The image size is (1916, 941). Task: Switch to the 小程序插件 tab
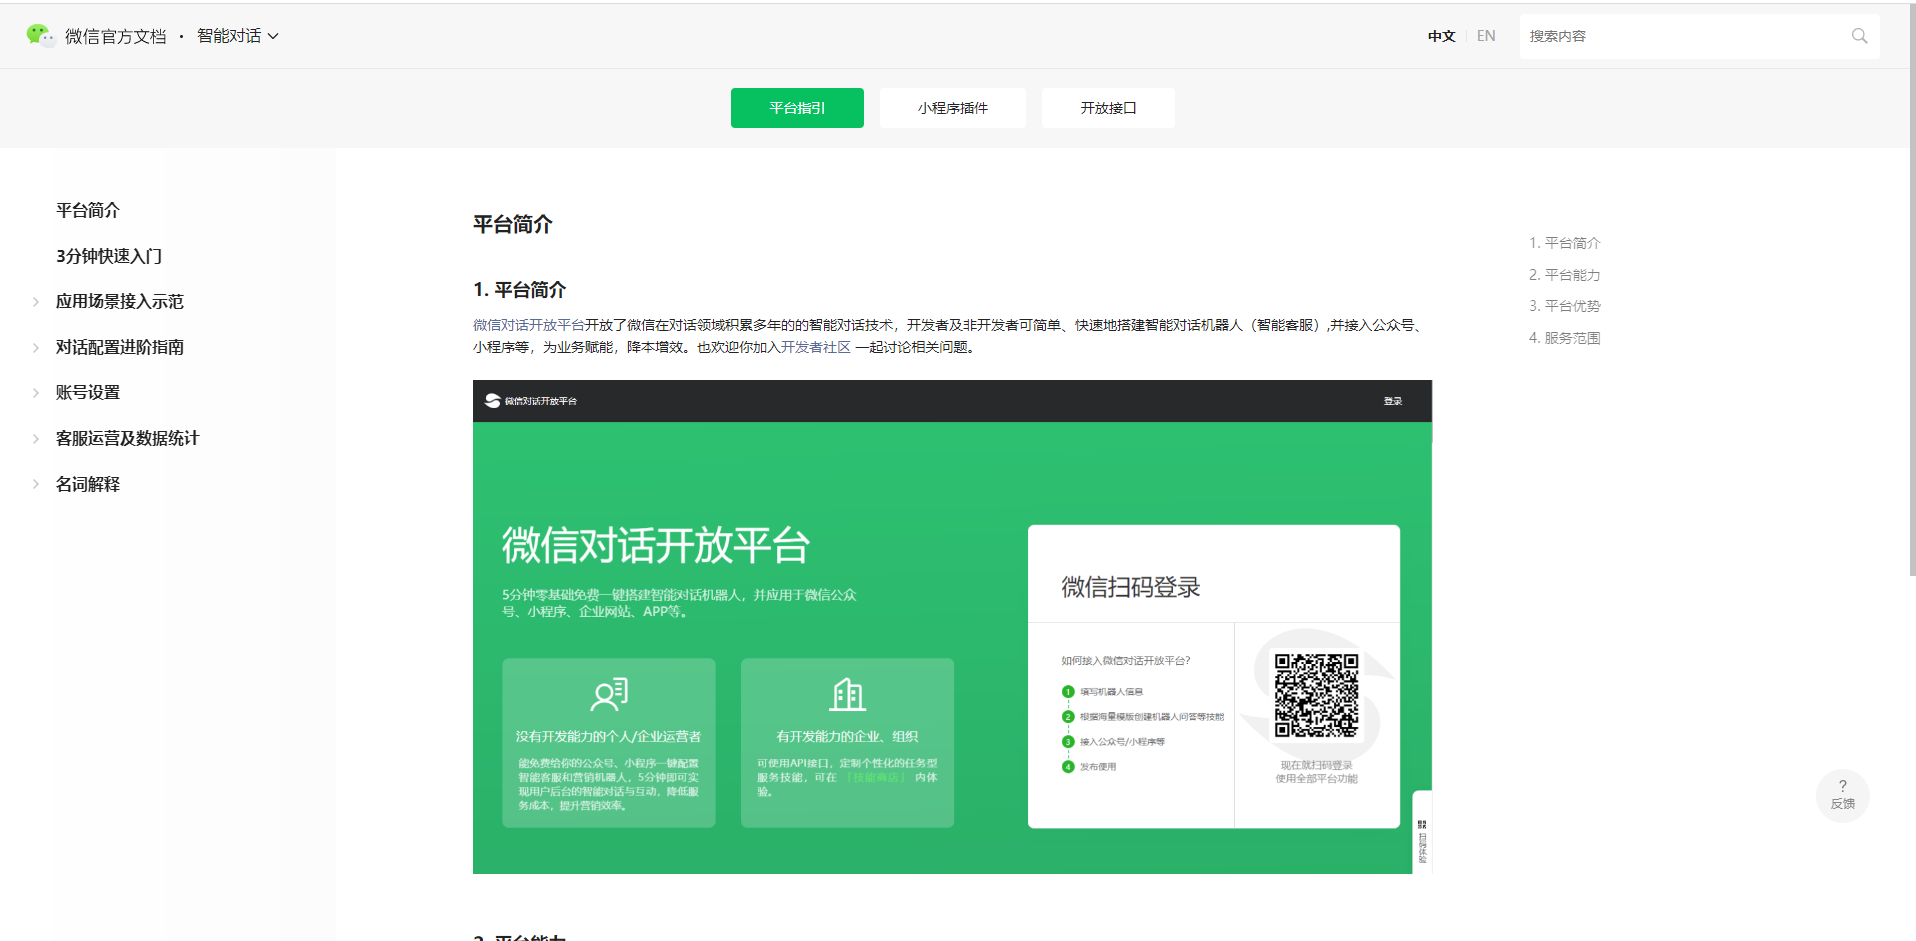pos(953,108)
